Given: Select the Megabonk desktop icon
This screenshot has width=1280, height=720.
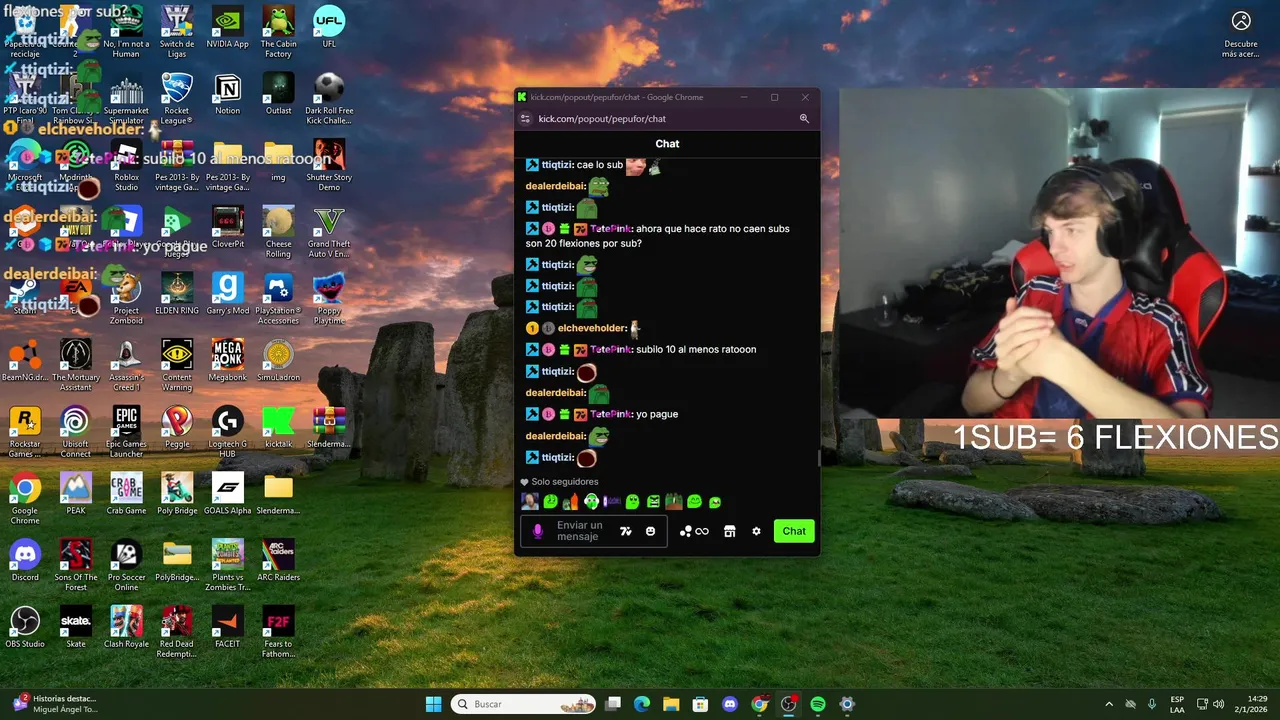Looking at the screenshot, I should [227, 361].
